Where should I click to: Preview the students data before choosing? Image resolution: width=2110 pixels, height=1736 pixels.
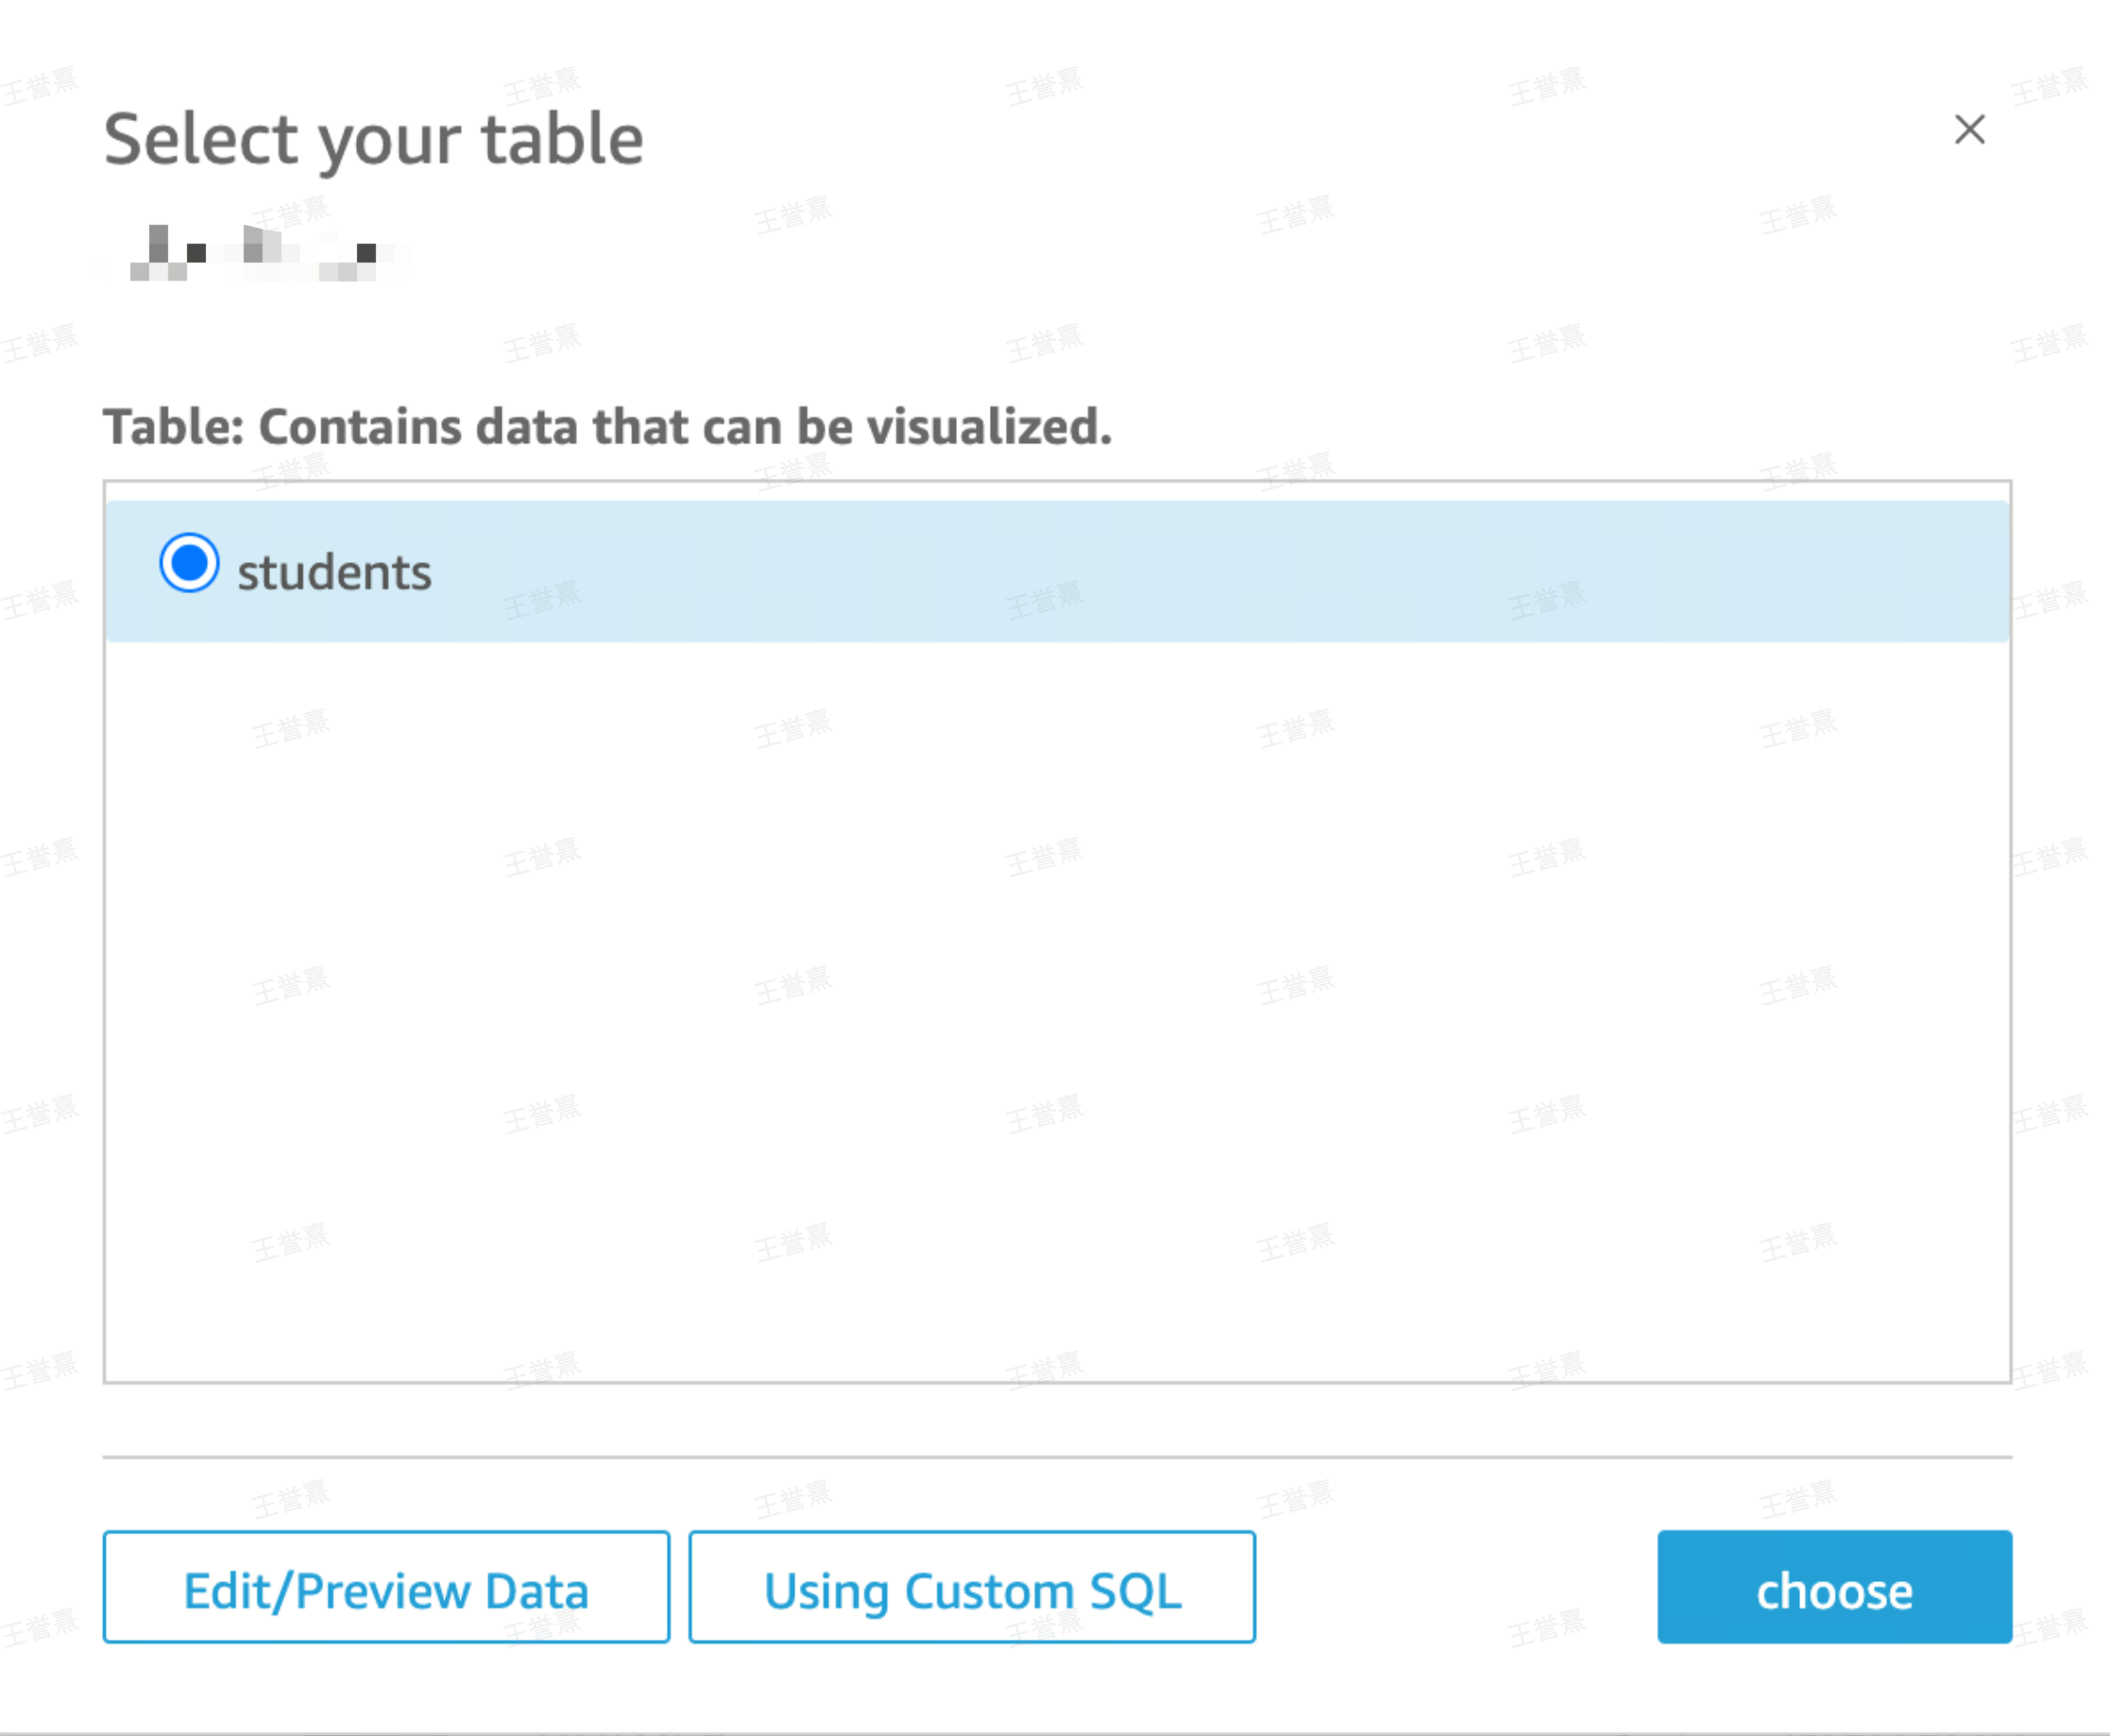click(x=386, y=1590)
